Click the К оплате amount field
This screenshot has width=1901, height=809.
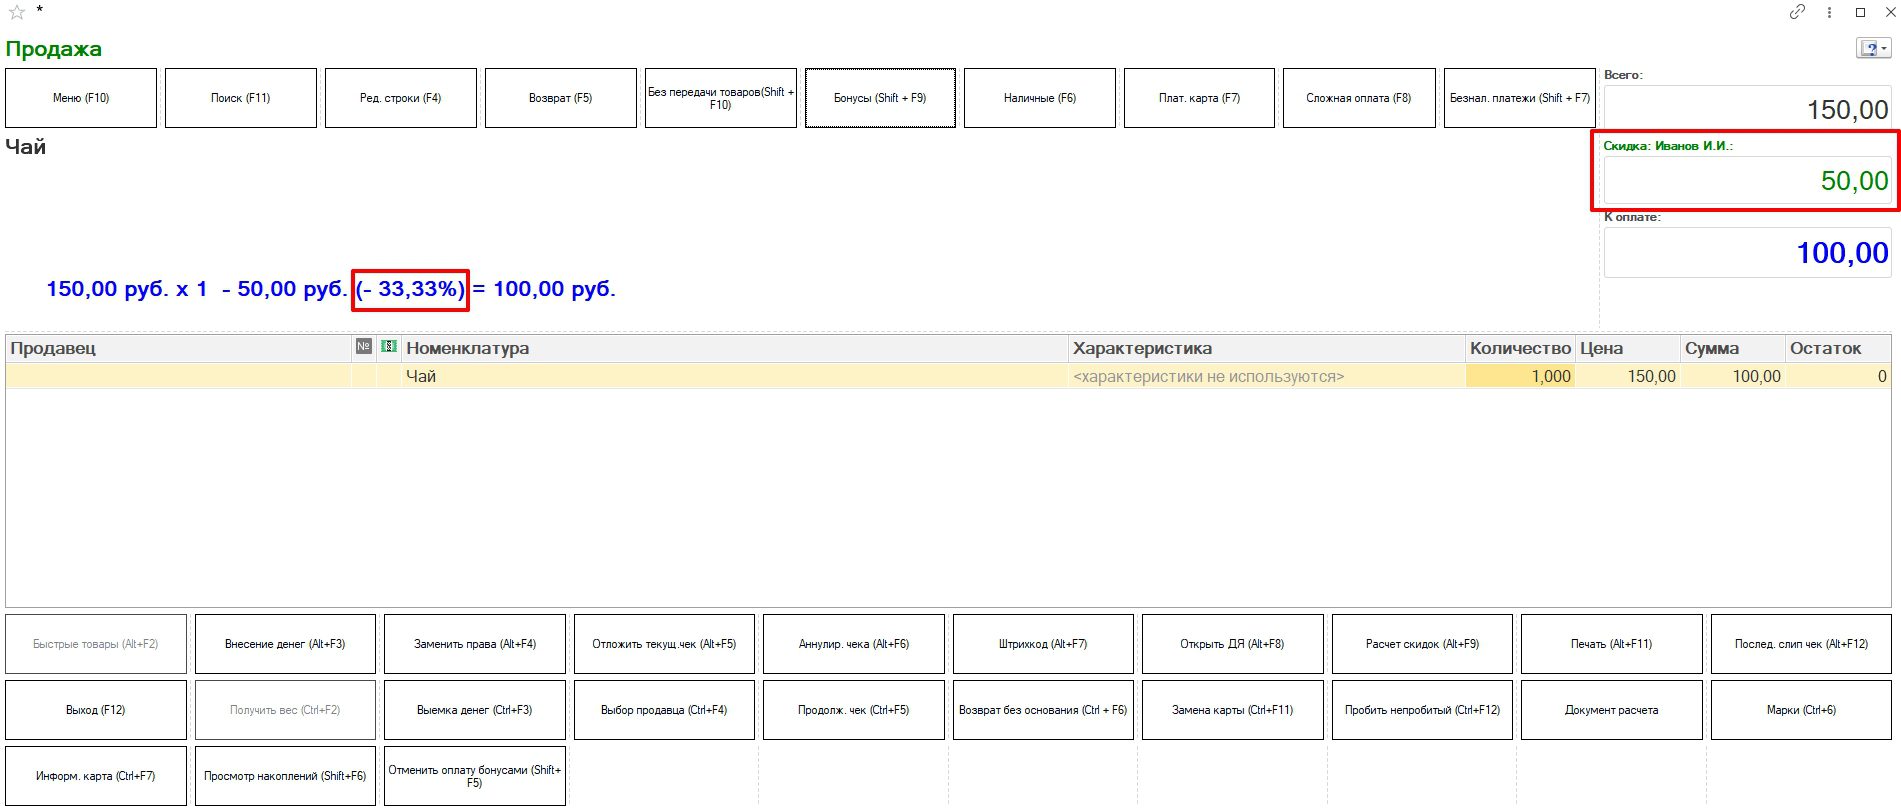click(x=1746, y=253)
